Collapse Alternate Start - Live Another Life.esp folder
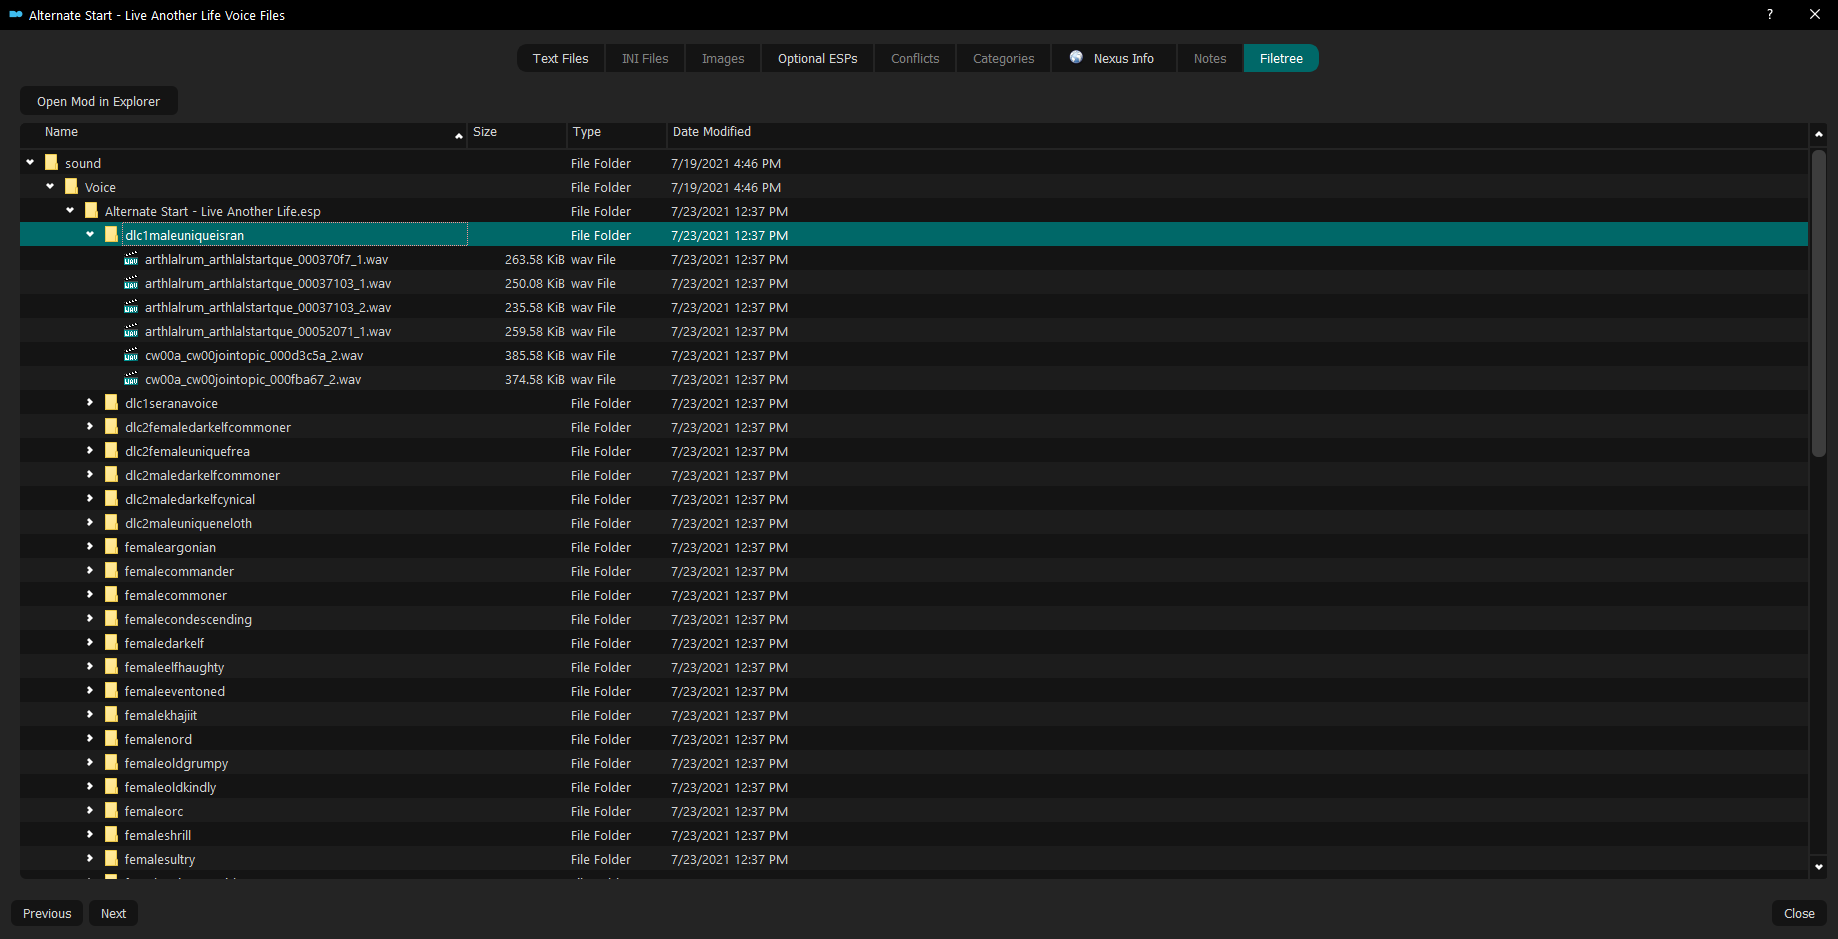 70,210
